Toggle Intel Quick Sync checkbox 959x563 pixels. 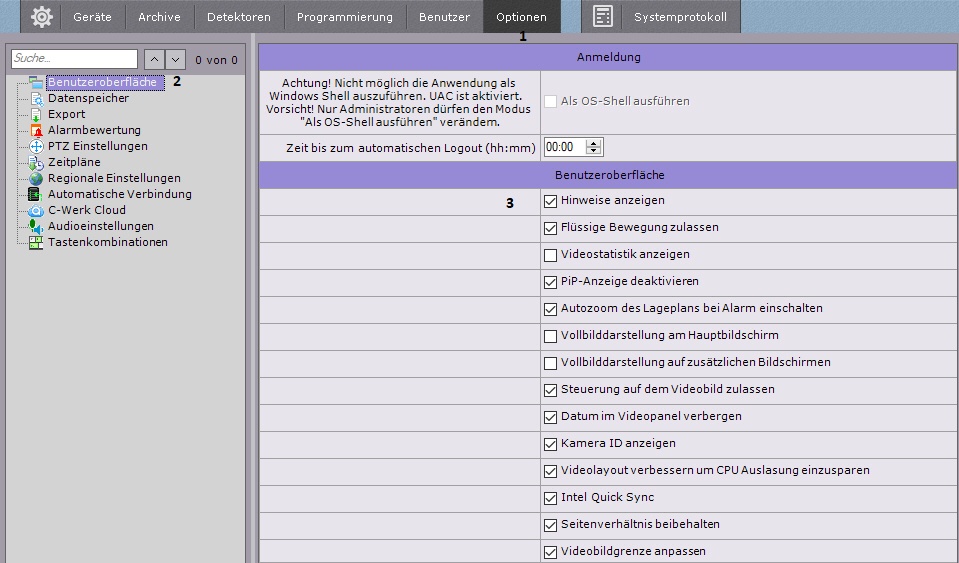pos(550,498)
